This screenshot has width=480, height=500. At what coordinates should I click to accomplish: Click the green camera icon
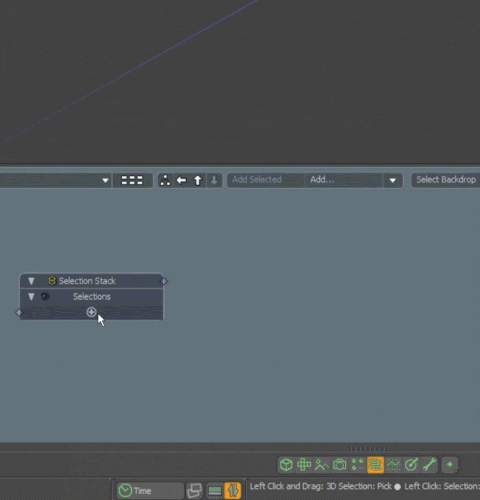[339, 464]
